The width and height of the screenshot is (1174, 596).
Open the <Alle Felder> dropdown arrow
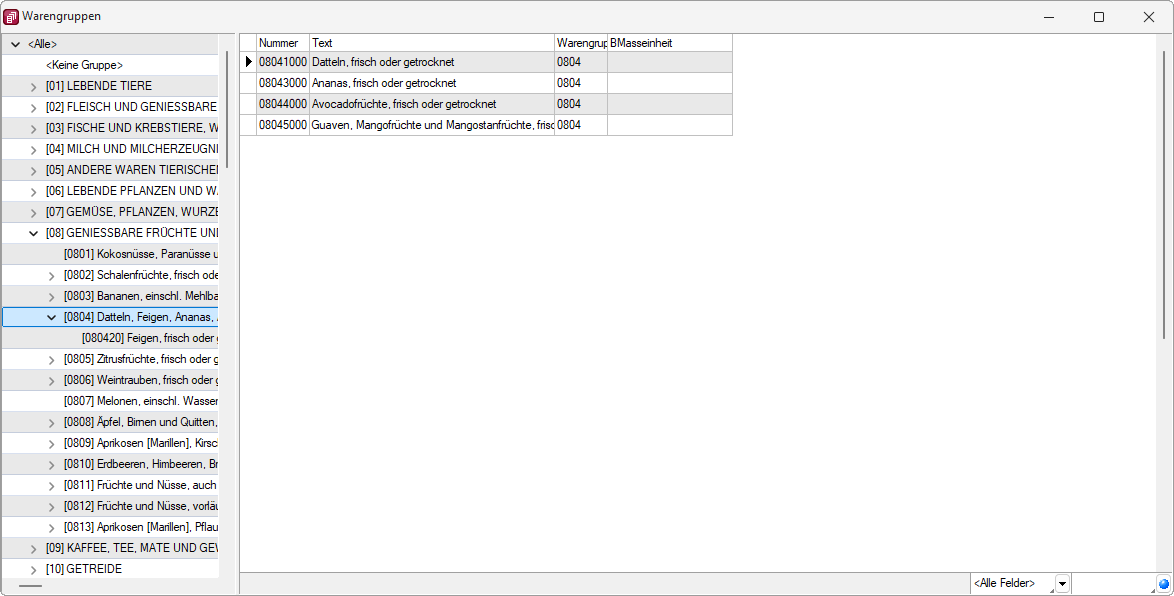tap(1062, 584)
